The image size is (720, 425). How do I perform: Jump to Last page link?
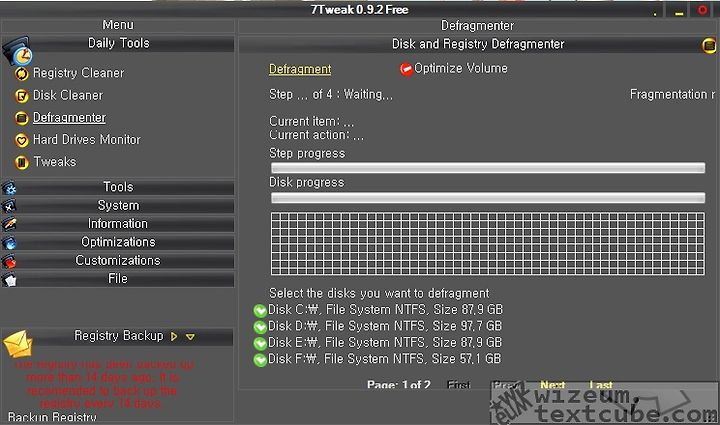point(601,385)
